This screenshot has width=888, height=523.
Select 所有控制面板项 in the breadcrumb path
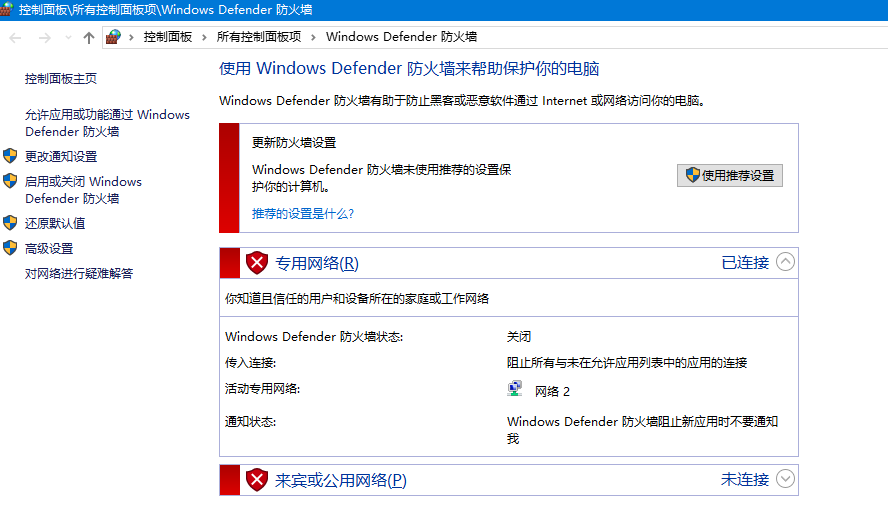pyautogui.click(x=258, y=37)
